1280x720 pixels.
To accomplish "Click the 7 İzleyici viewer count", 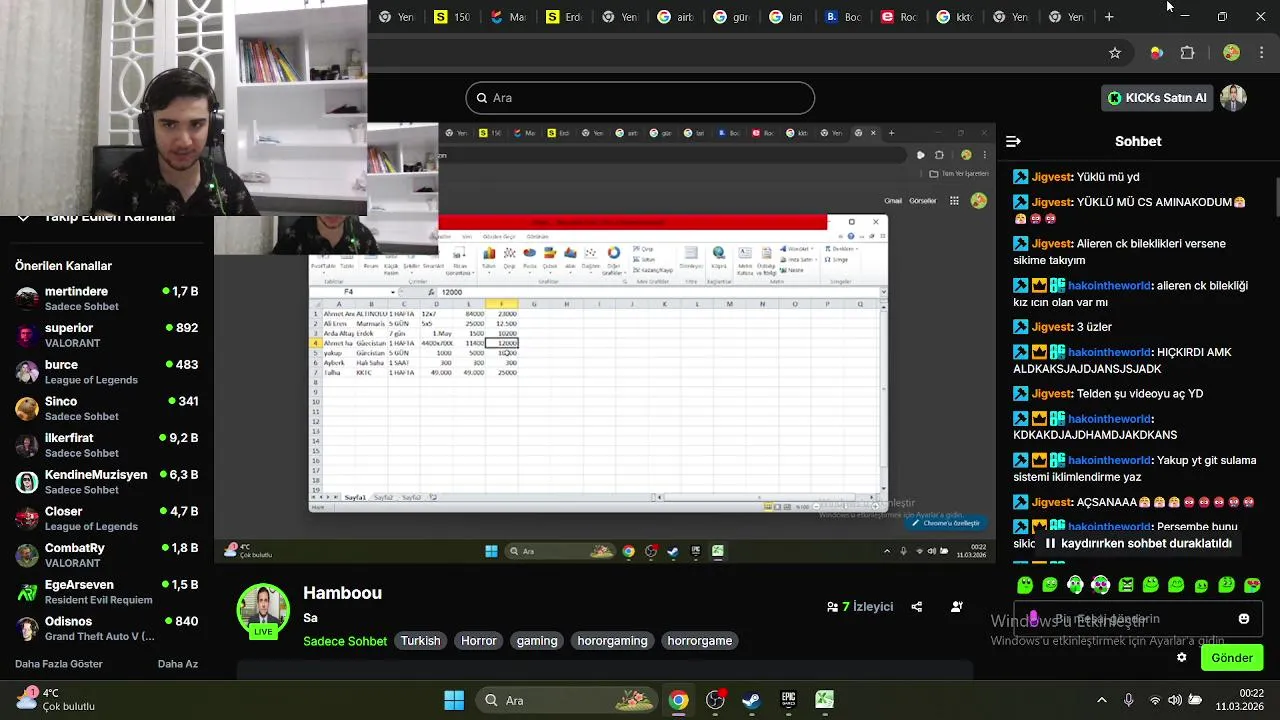I will click(x=860, y=607).
